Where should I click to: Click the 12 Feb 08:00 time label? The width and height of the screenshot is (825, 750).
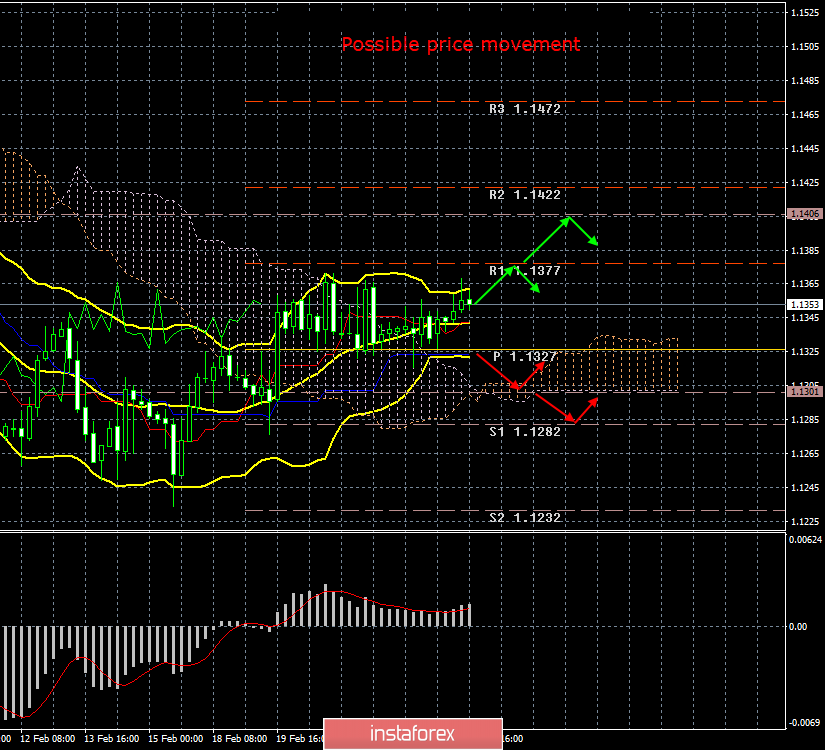point(47,738)
